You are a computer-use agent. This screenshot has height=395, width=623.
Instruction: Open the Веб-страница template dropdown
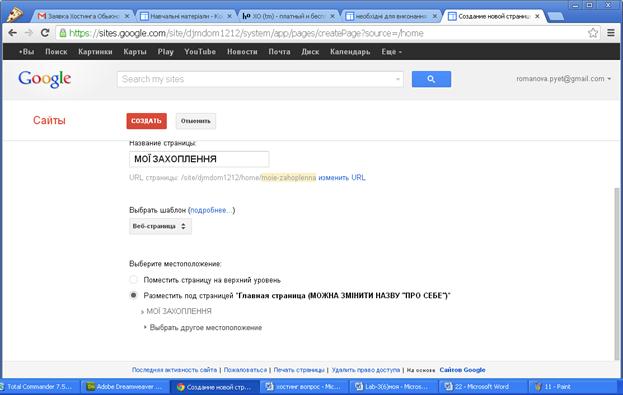(160, 226)
